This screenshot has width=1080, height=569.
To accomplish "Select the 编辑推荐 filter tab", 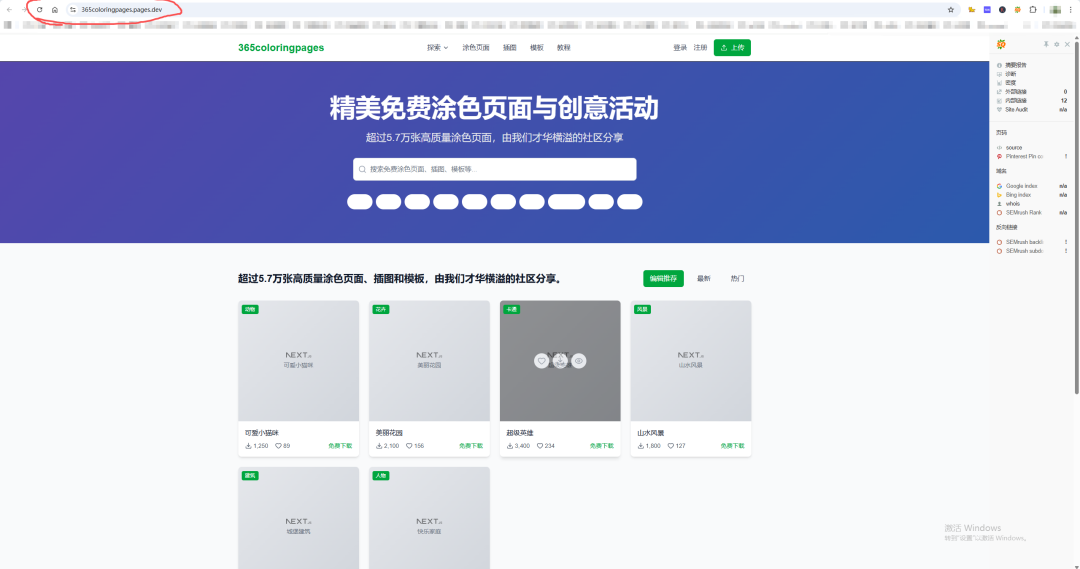I will click(x=663, y=278).
